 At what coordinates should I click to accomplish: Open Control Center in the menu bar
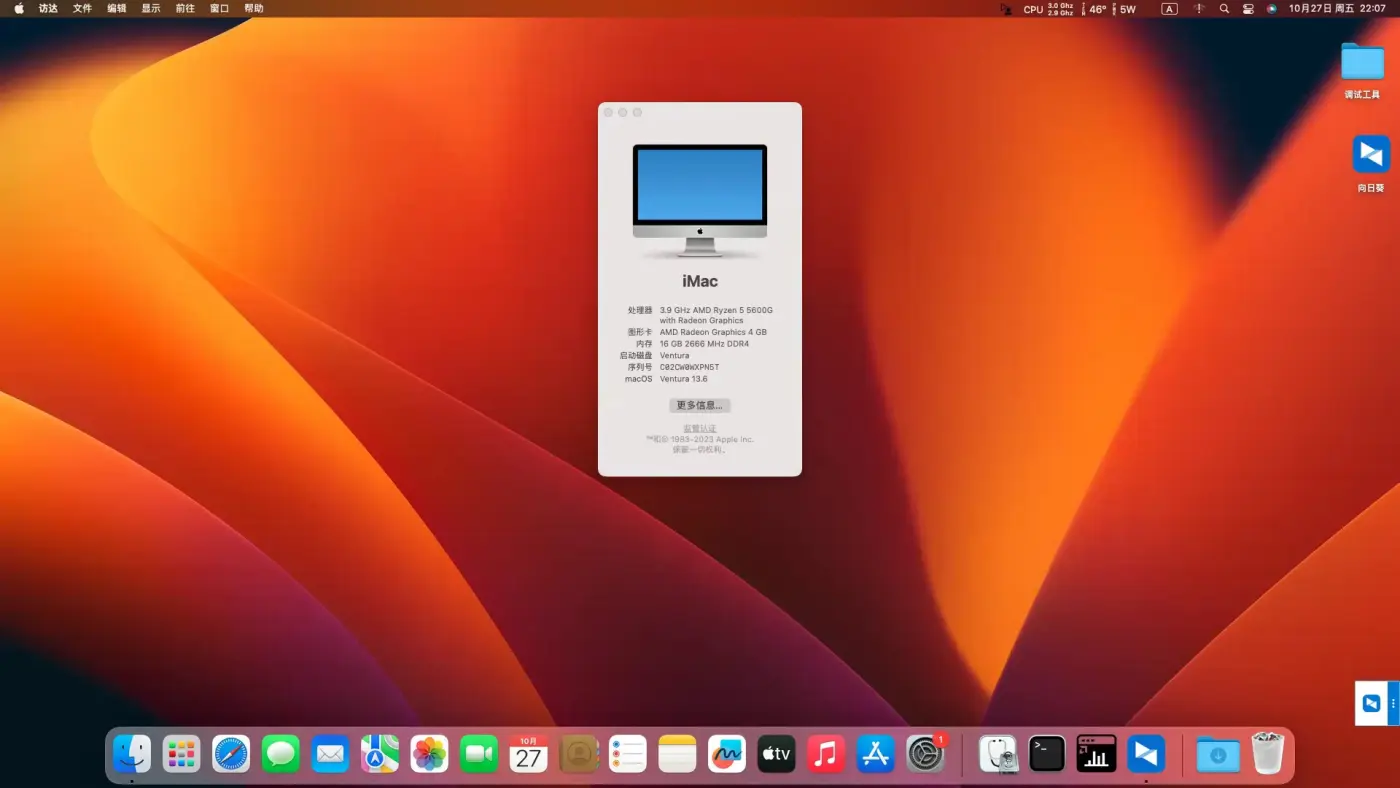point(1248,8)
